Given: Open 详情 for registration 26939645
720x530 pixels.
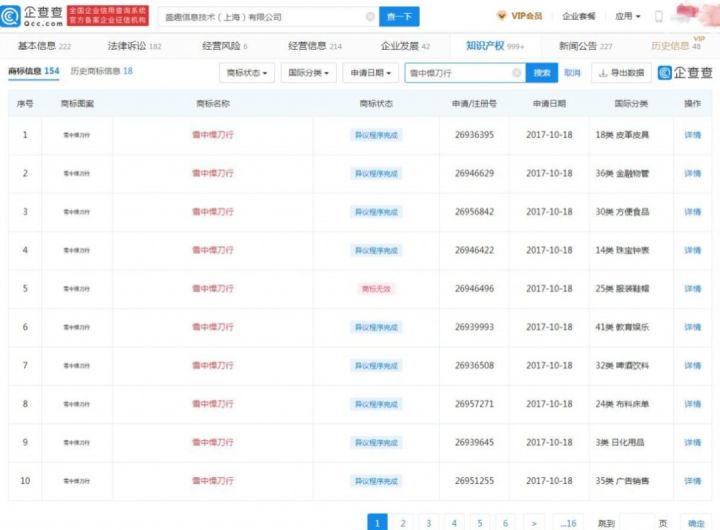Looking at the screenshot, I should point(692,442).
